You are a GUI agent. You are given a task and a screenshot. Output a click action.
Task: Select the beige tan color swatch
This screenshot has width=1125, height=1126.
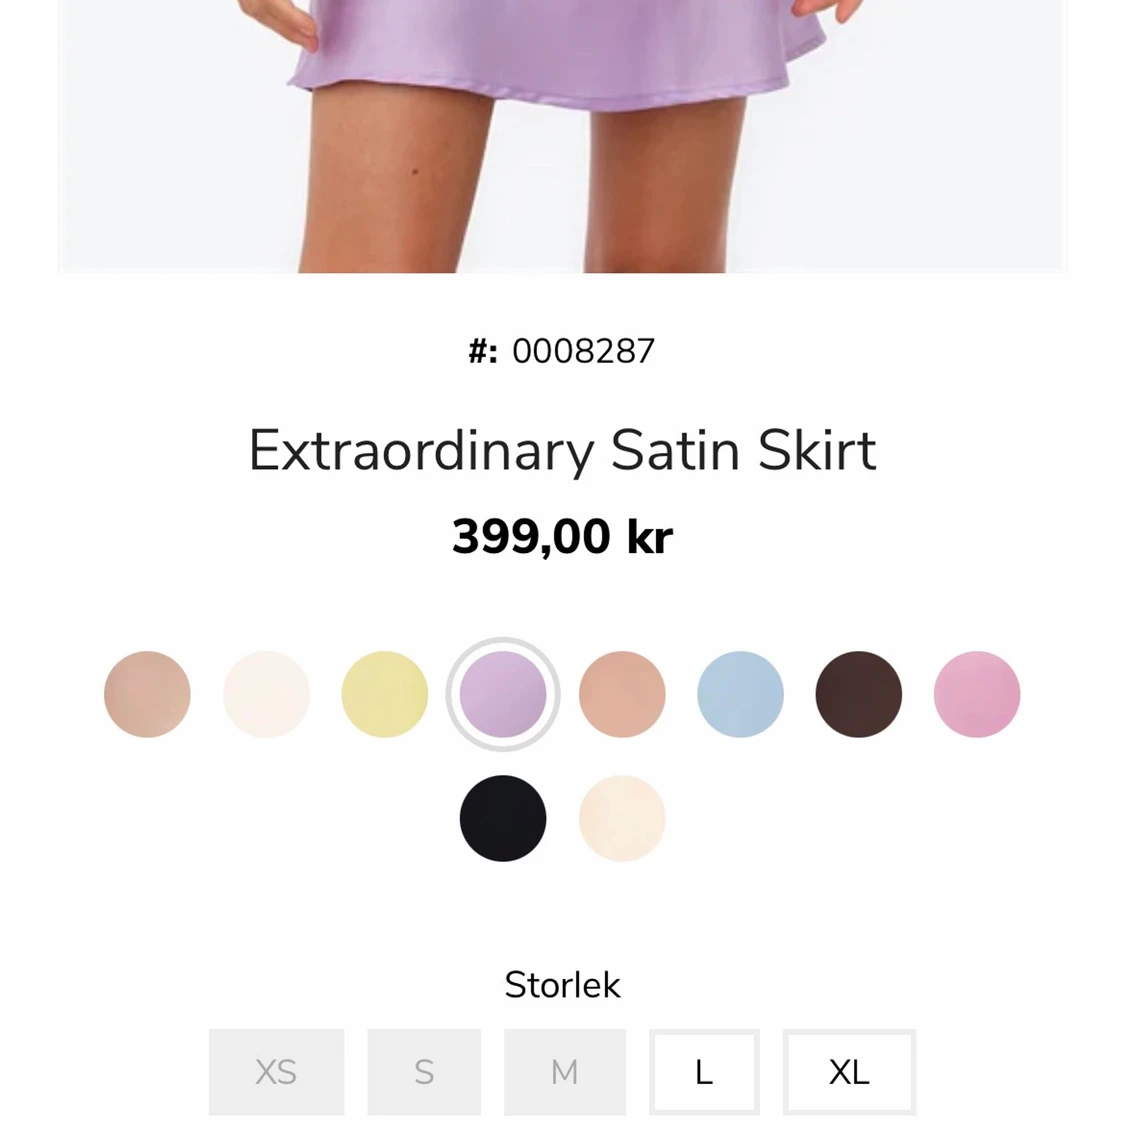[x=147, y=694]
